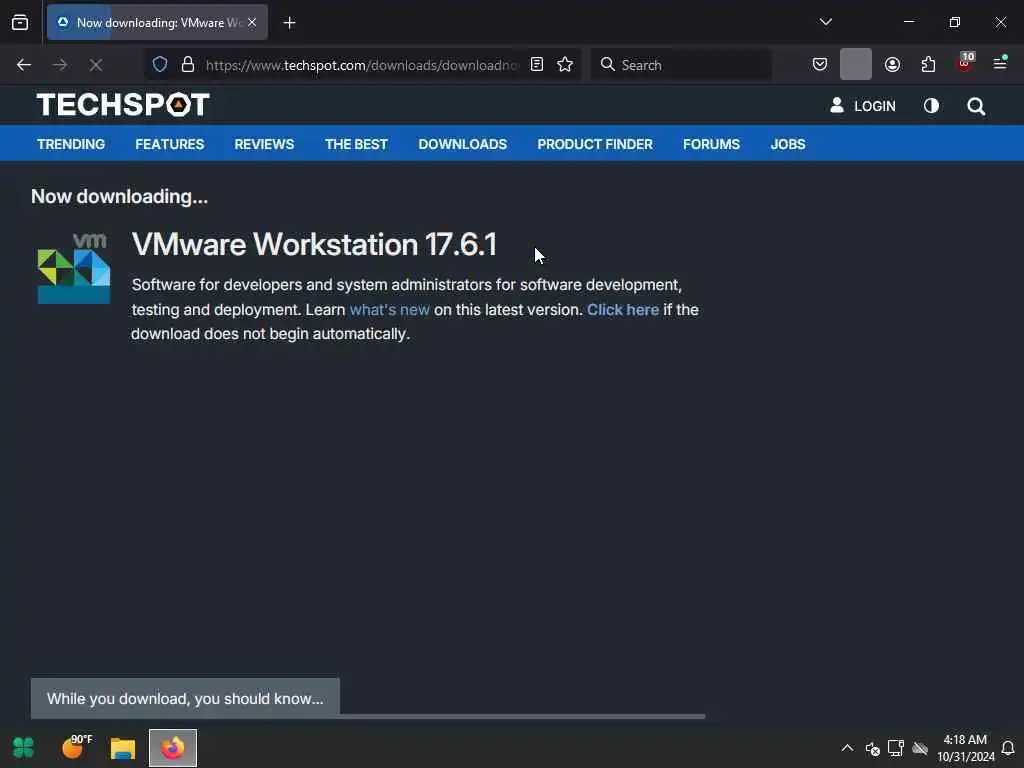Screen dimensions: 1024x768
Task: Click the Firefox Search box
Action: [x=681, y=65]
